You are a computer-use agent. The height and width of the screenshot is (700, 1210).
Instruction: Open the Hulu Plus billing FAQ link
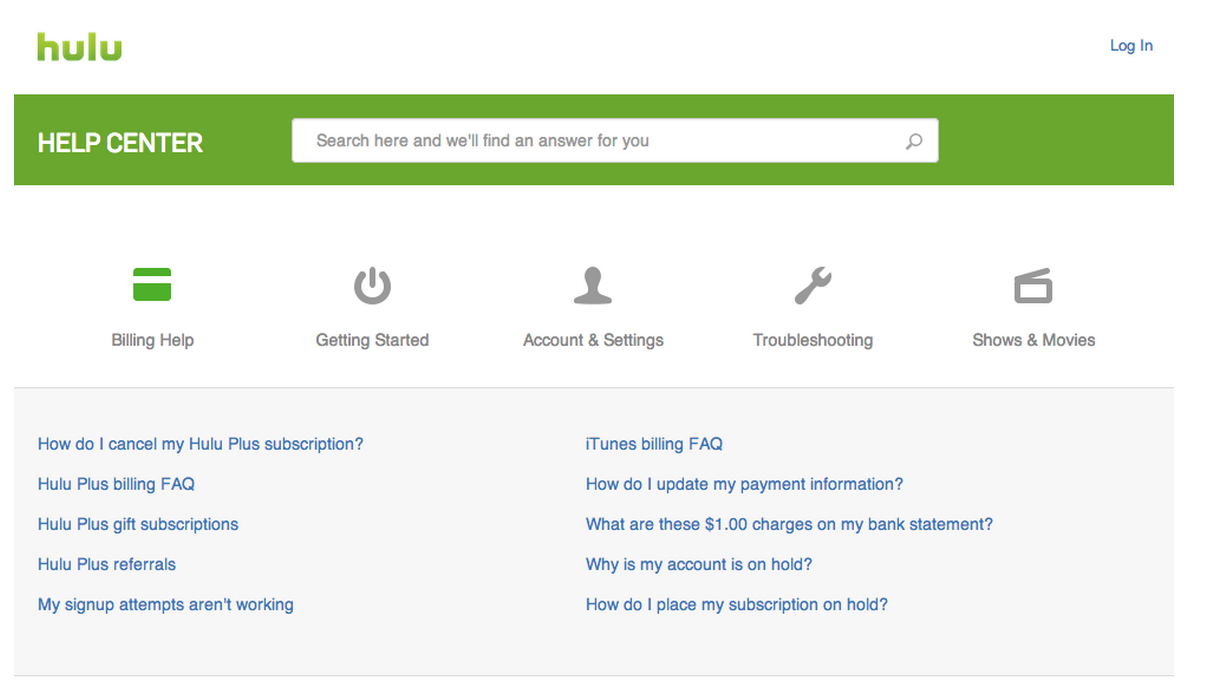116,484
